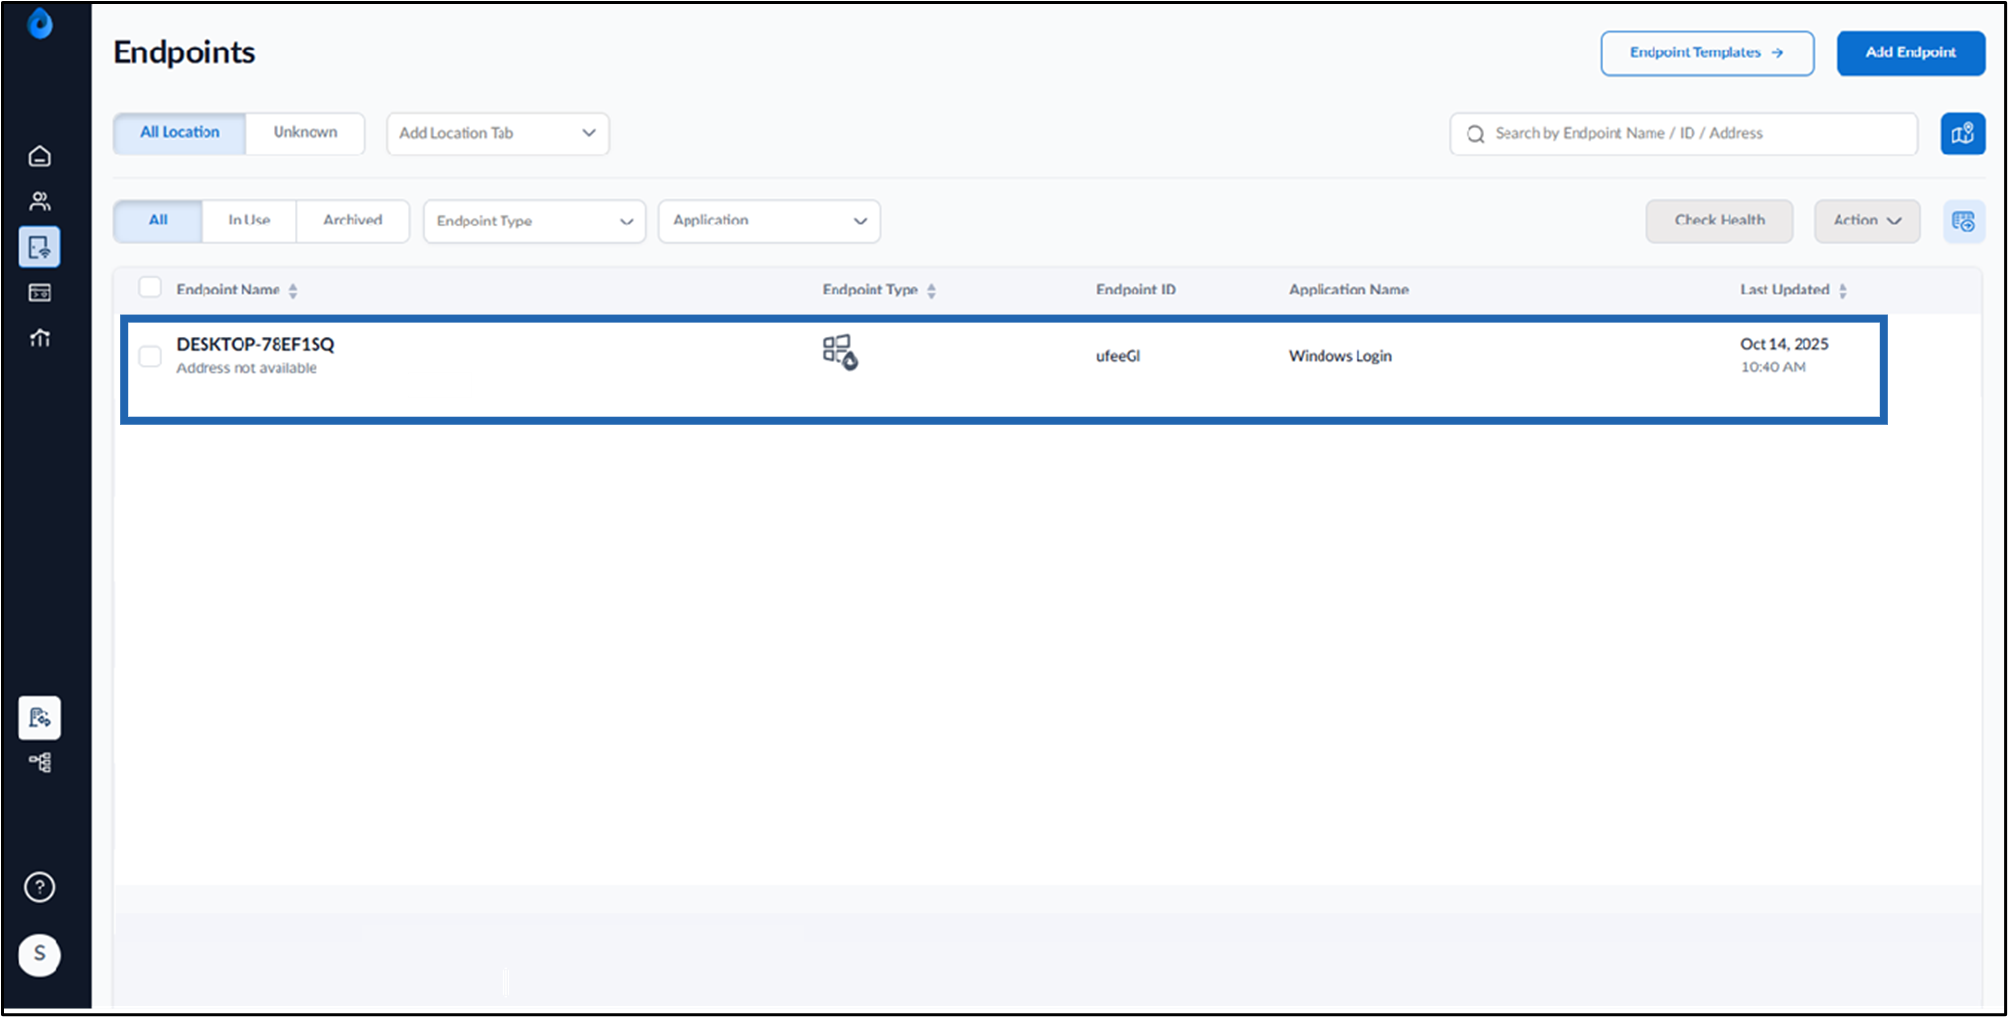Select the In Use tab

[x=249, y=221]
